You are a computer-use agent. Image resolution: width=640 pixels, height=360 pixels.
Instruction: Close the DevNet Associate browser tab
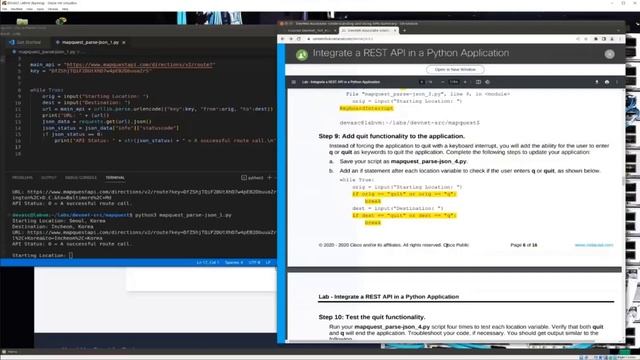coord(395,31)
